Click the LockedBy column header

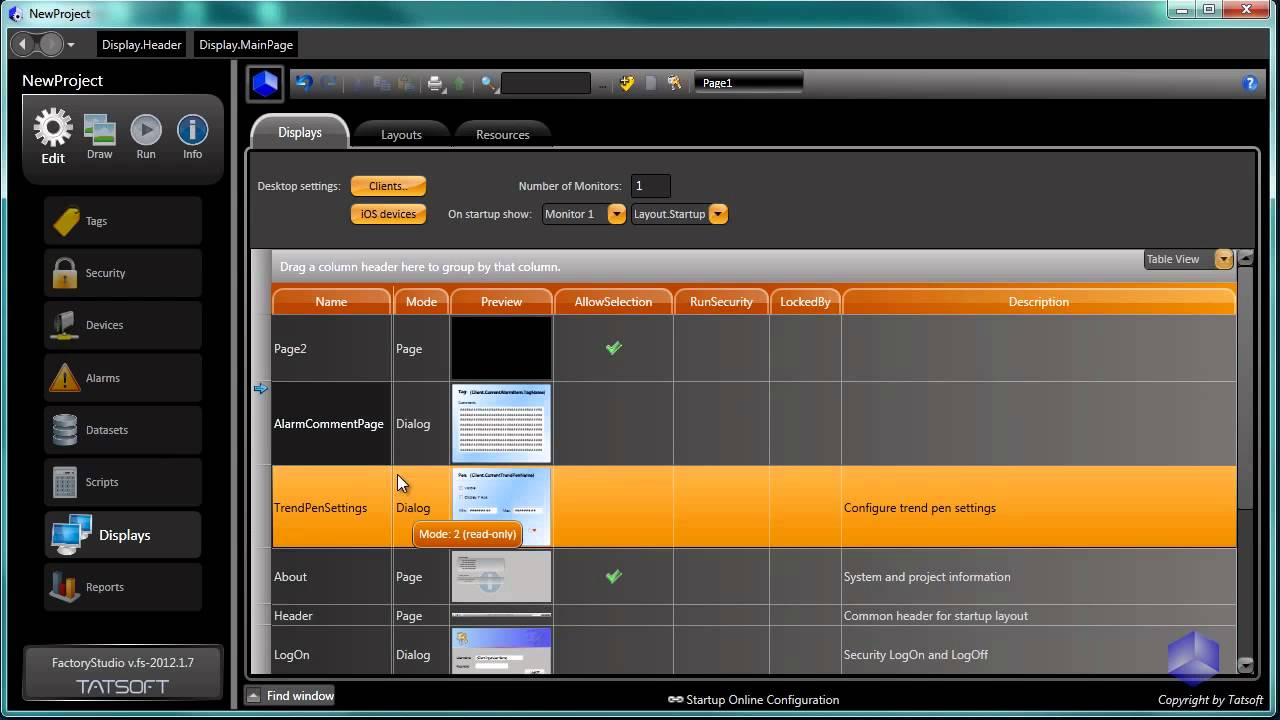pos(805,301)
